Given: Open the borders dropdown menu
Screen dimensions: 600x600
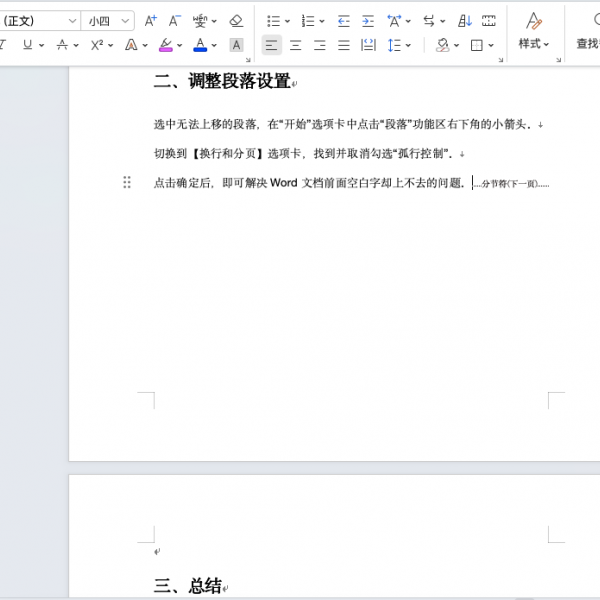Looking at the screenshot, I should click(490, 45).
